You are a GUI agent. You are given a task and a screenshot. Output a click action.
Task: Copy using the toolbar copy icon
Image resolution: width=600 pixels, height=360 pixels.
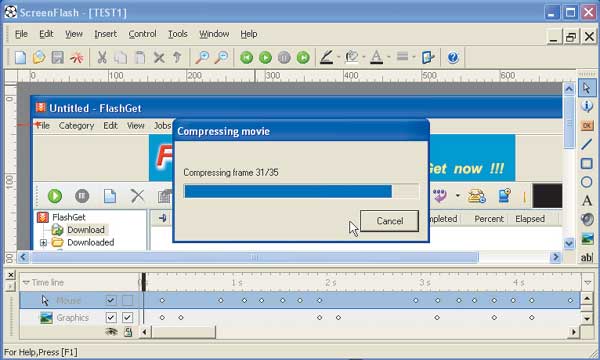(x=121, y=58)
